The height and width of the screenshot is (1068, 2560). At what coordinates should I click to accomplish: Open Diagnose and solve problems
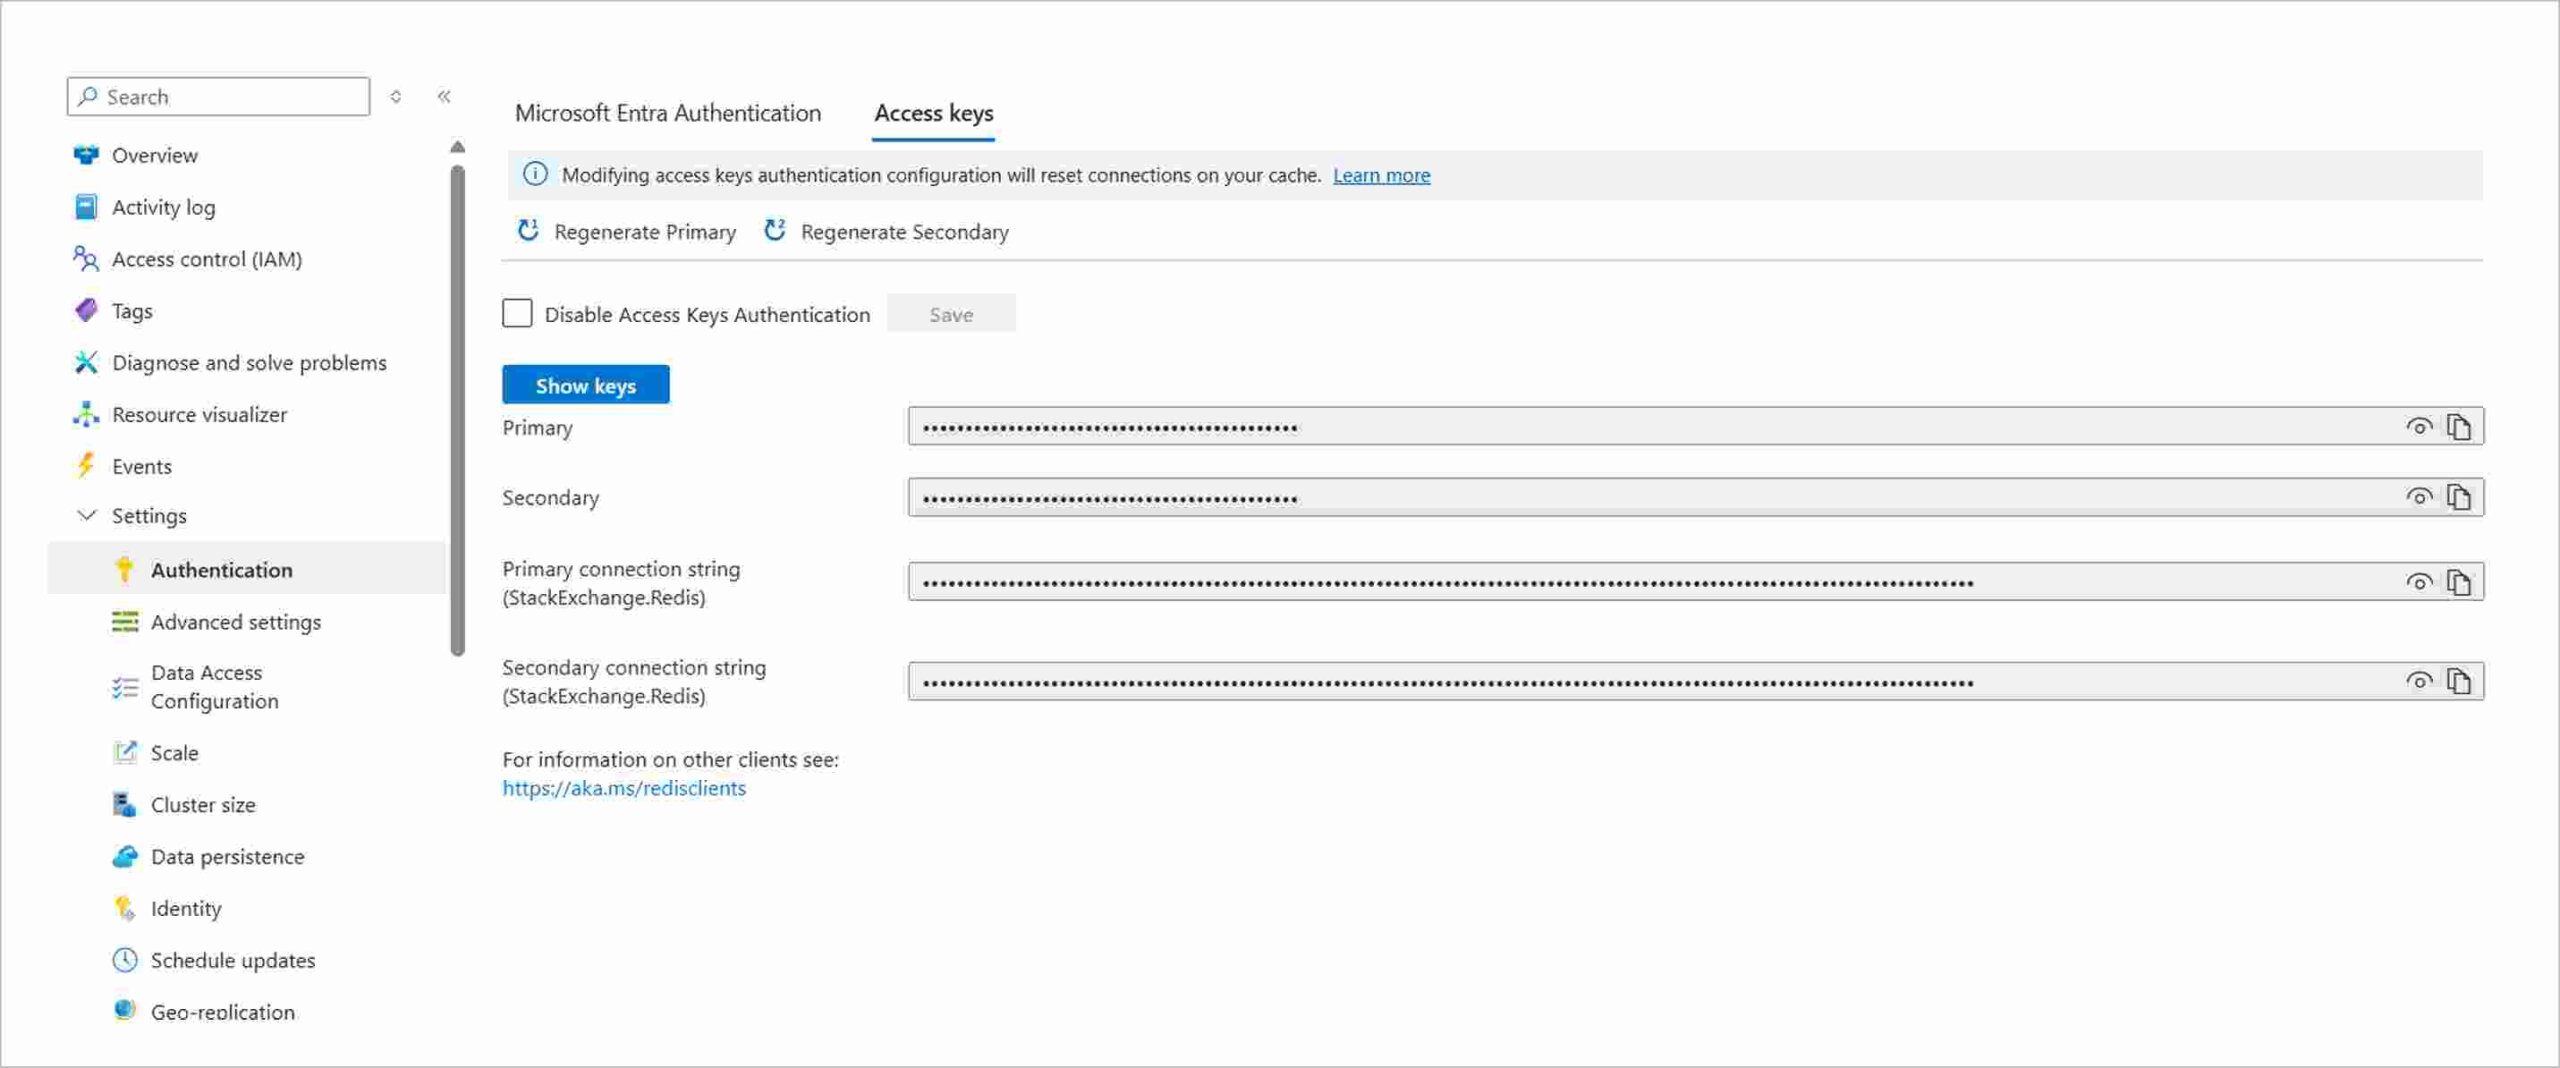(x=248, y=362)
